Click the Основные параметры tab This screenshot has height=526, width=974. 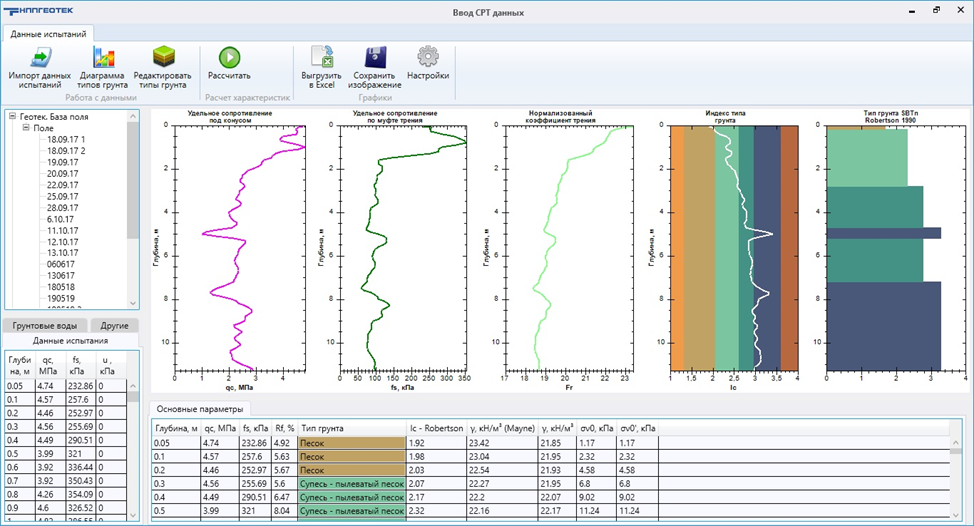pyautogui.click(x=201, y=408)
